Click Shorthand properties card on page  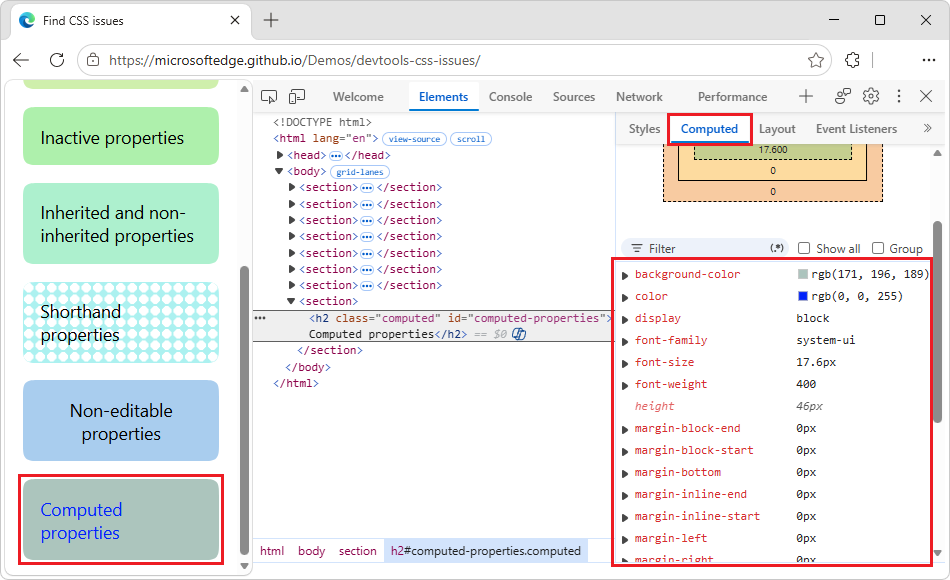121,322
